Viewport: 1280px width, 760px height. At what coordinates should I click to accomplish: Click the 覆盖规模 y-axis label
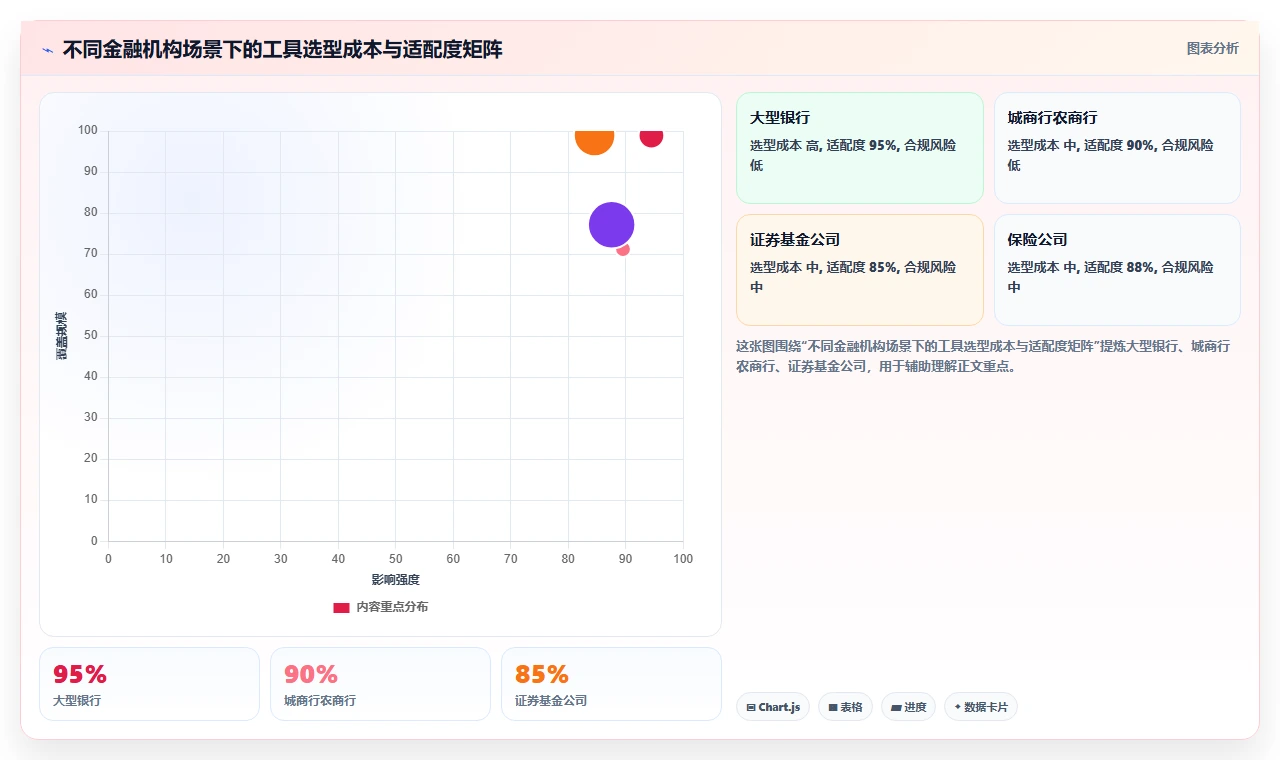point(62,336)
